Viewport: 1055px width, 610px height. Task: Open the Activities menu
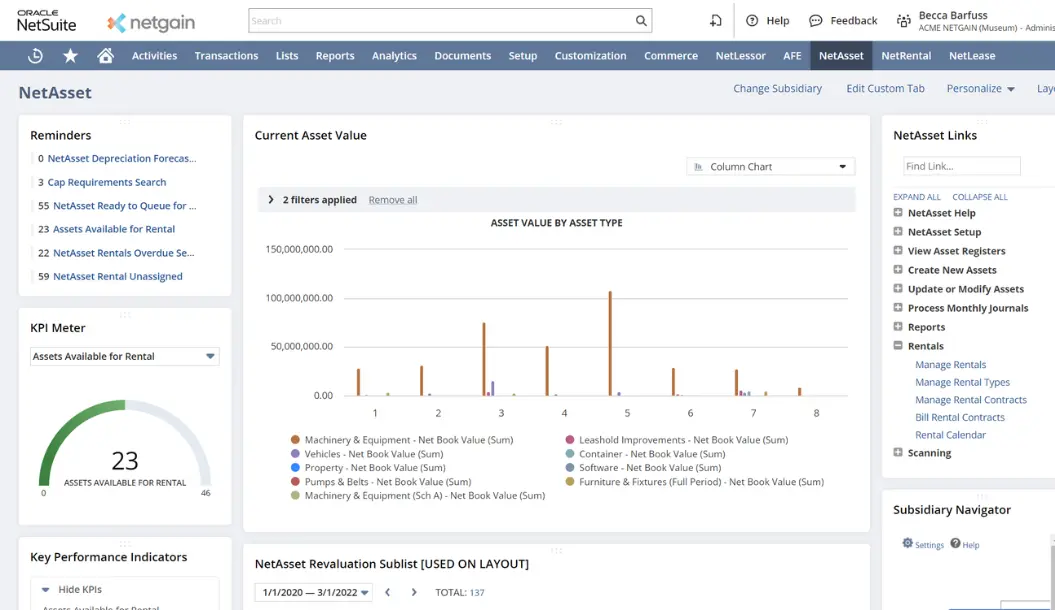(154, 56)
